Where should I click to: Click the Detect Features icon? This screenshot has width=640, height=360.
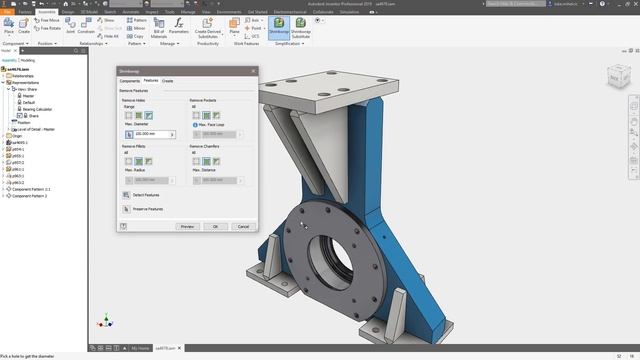click(126, 195)
